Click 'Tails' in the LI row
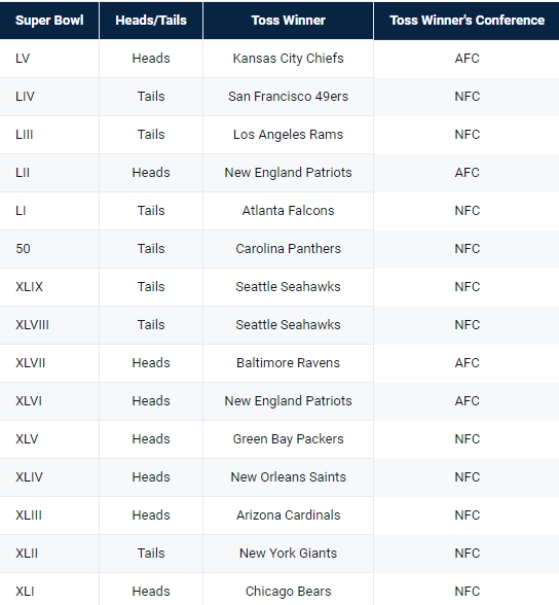 click(x=151, y=211)
